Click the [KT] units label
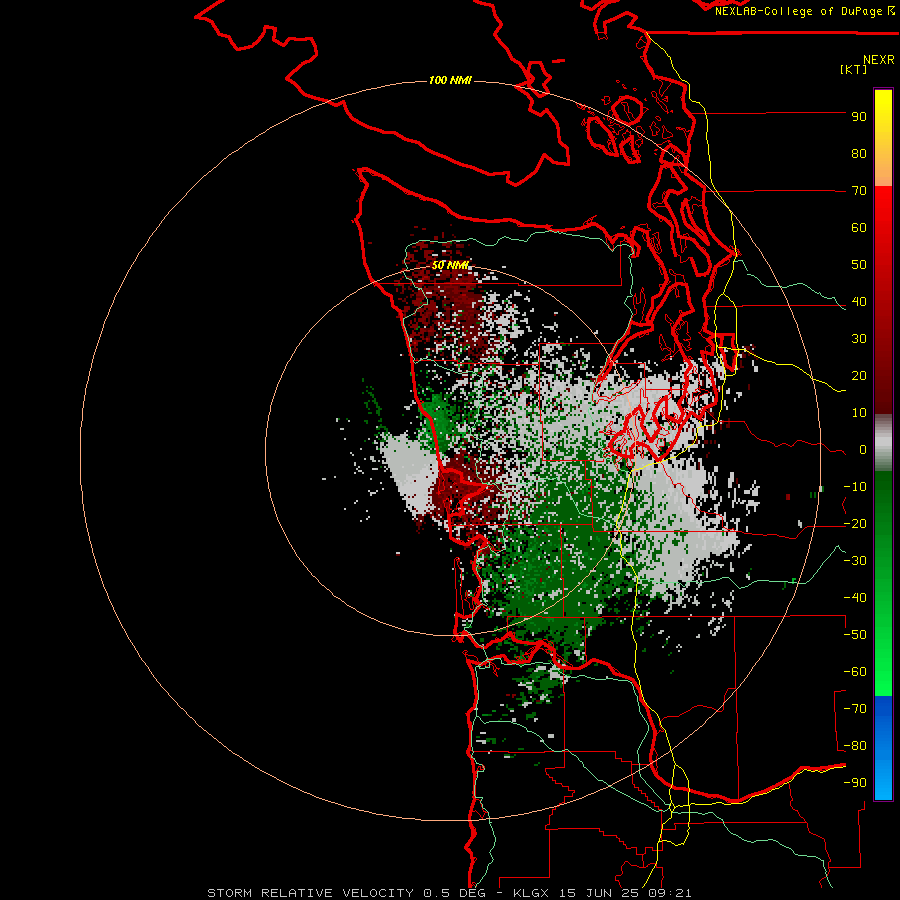Image resolution: width=900 pixels, height=900 pixels. pyautogui.click(x=854, y=69)
